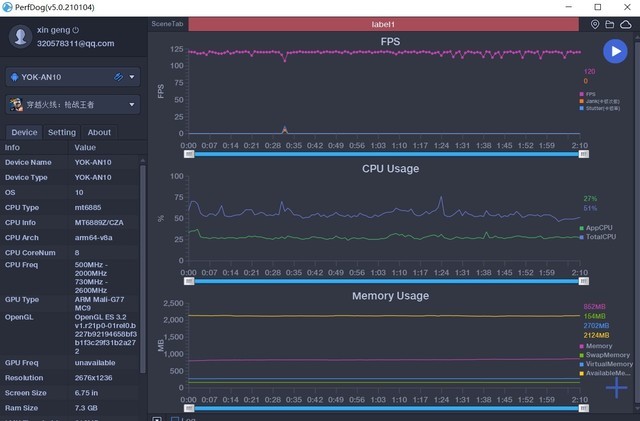This screenshot has height=421, width=640.
Task: Select the CPU Arch value arm64-v8a
Action: click(x=93, y=238)
